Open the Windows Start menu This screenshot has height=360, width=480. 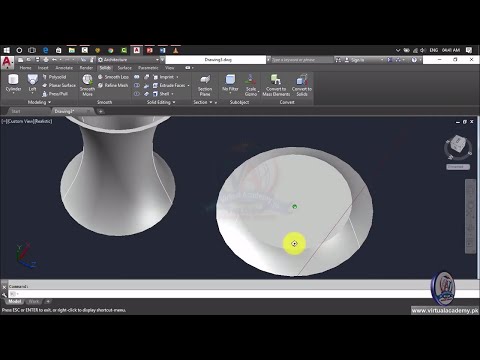pos(7,50)
